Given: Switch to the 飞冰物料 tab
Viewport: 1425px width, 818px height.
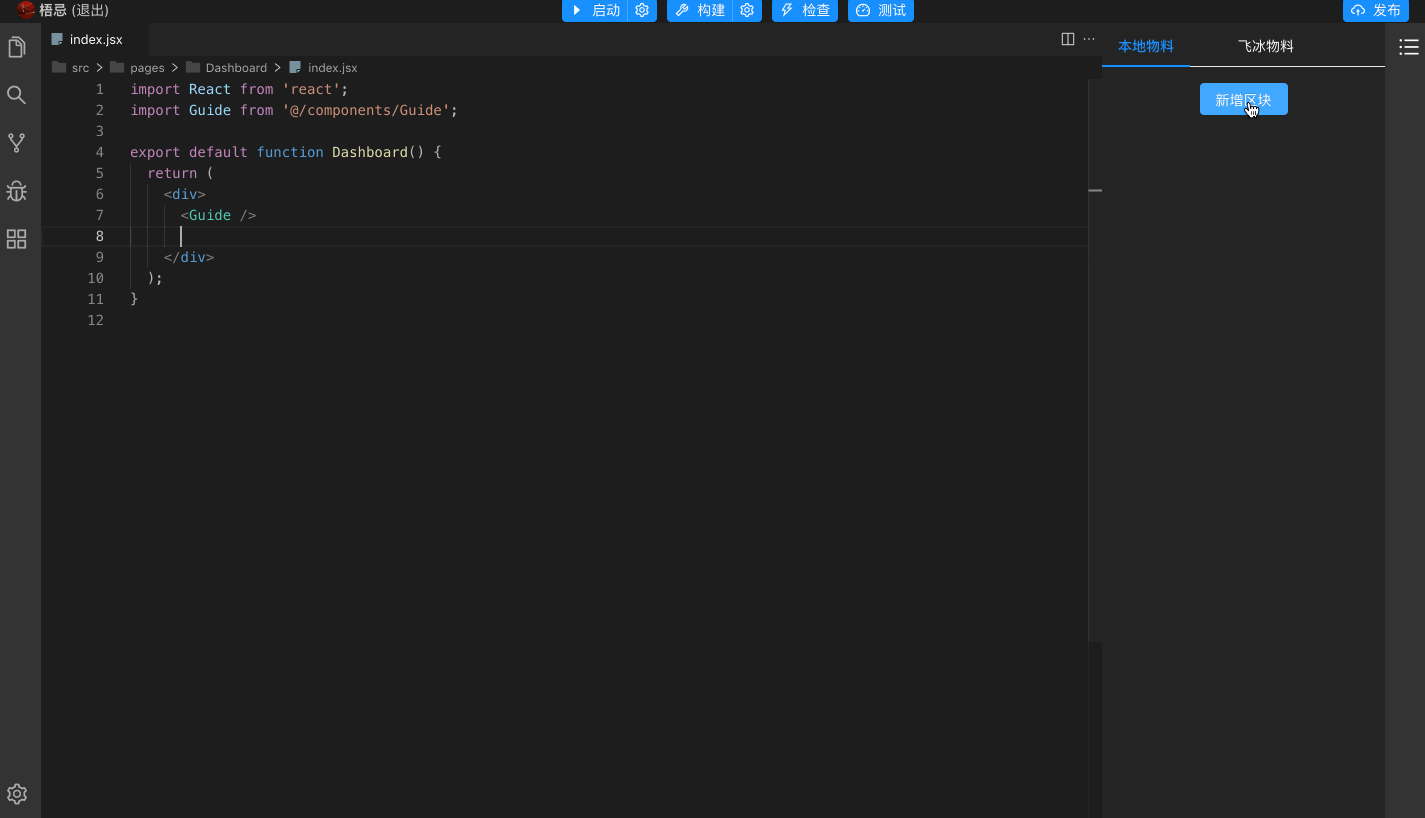Looking at the screenshot, I should pyautogui.click(x=1266, y=46).
